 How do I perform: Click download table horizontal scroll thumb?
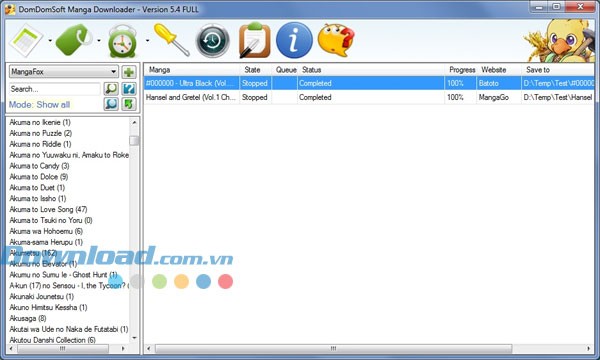tap(333, 349)
